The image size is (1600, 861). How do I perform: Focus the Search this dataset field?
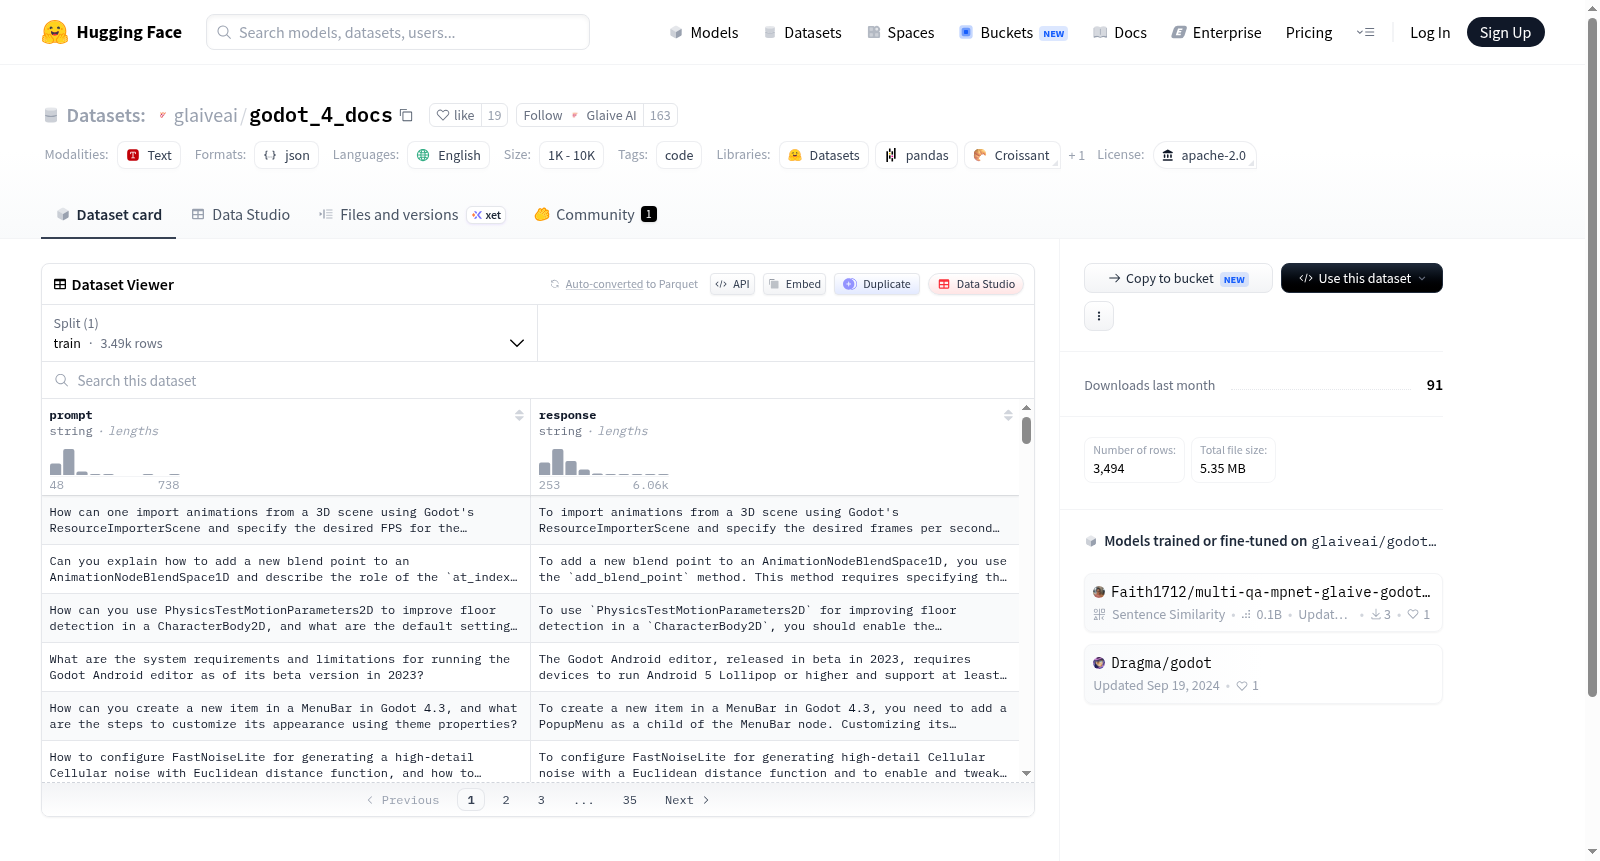(538, 380)
